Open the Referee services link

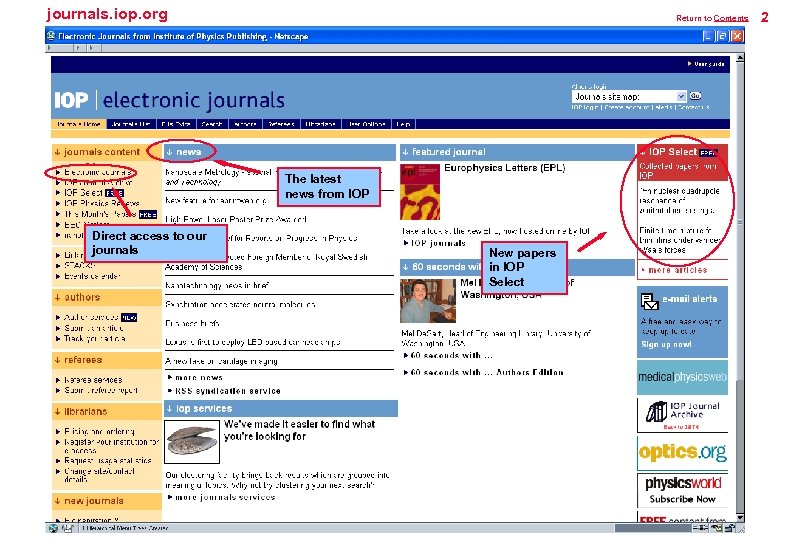coord(93,379)
